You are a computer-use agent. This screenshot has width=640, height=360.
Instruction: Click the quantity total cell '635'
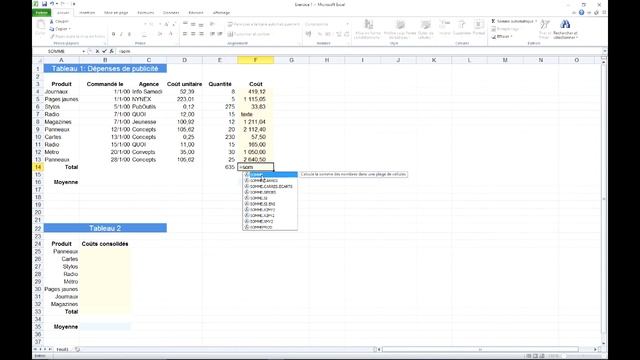click(220, 167)
